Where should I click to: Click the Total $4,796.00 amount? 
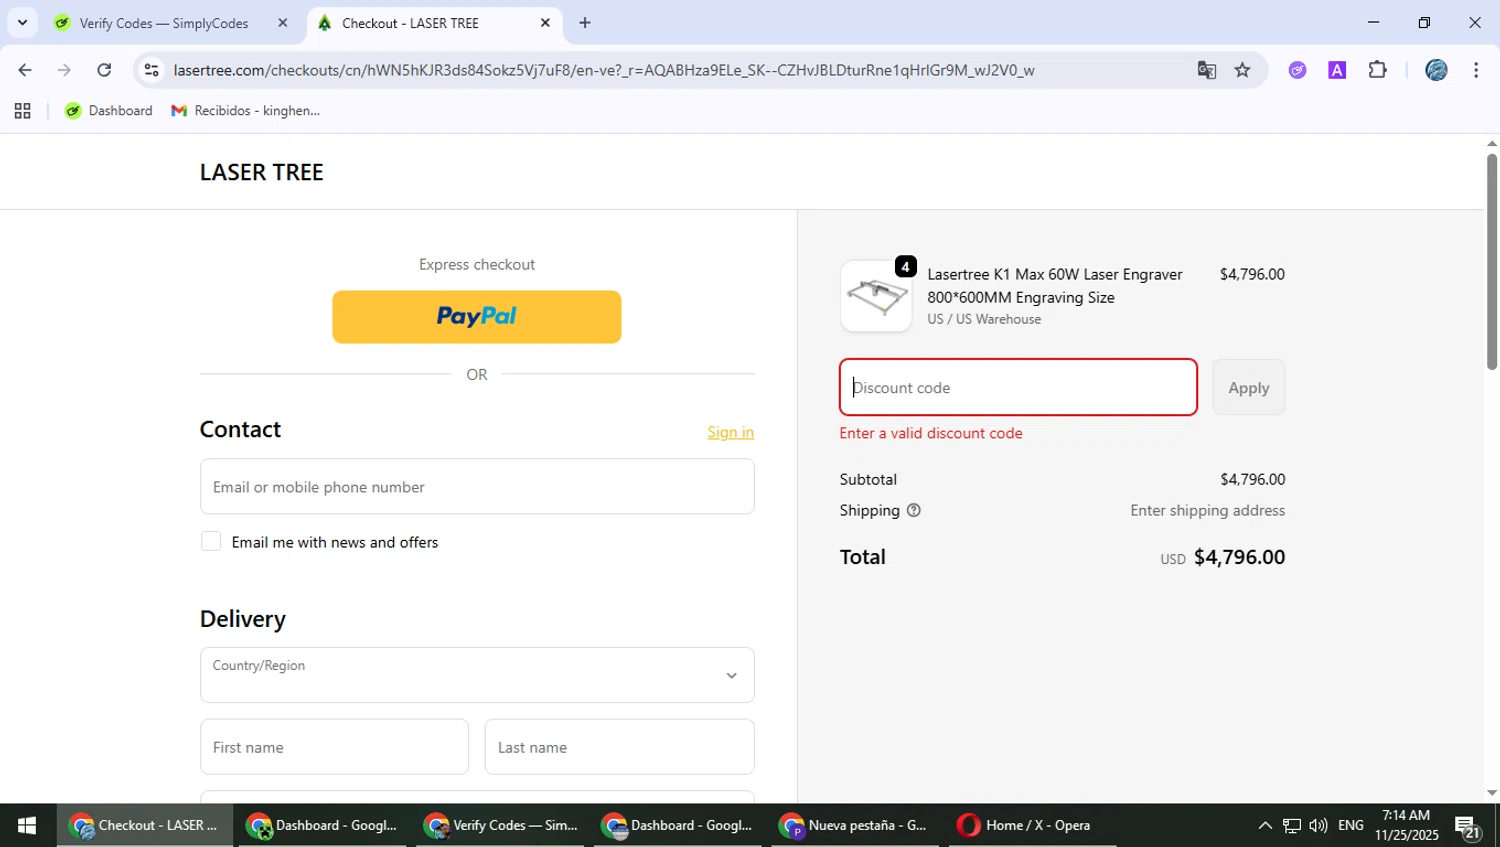(1239, 557)
